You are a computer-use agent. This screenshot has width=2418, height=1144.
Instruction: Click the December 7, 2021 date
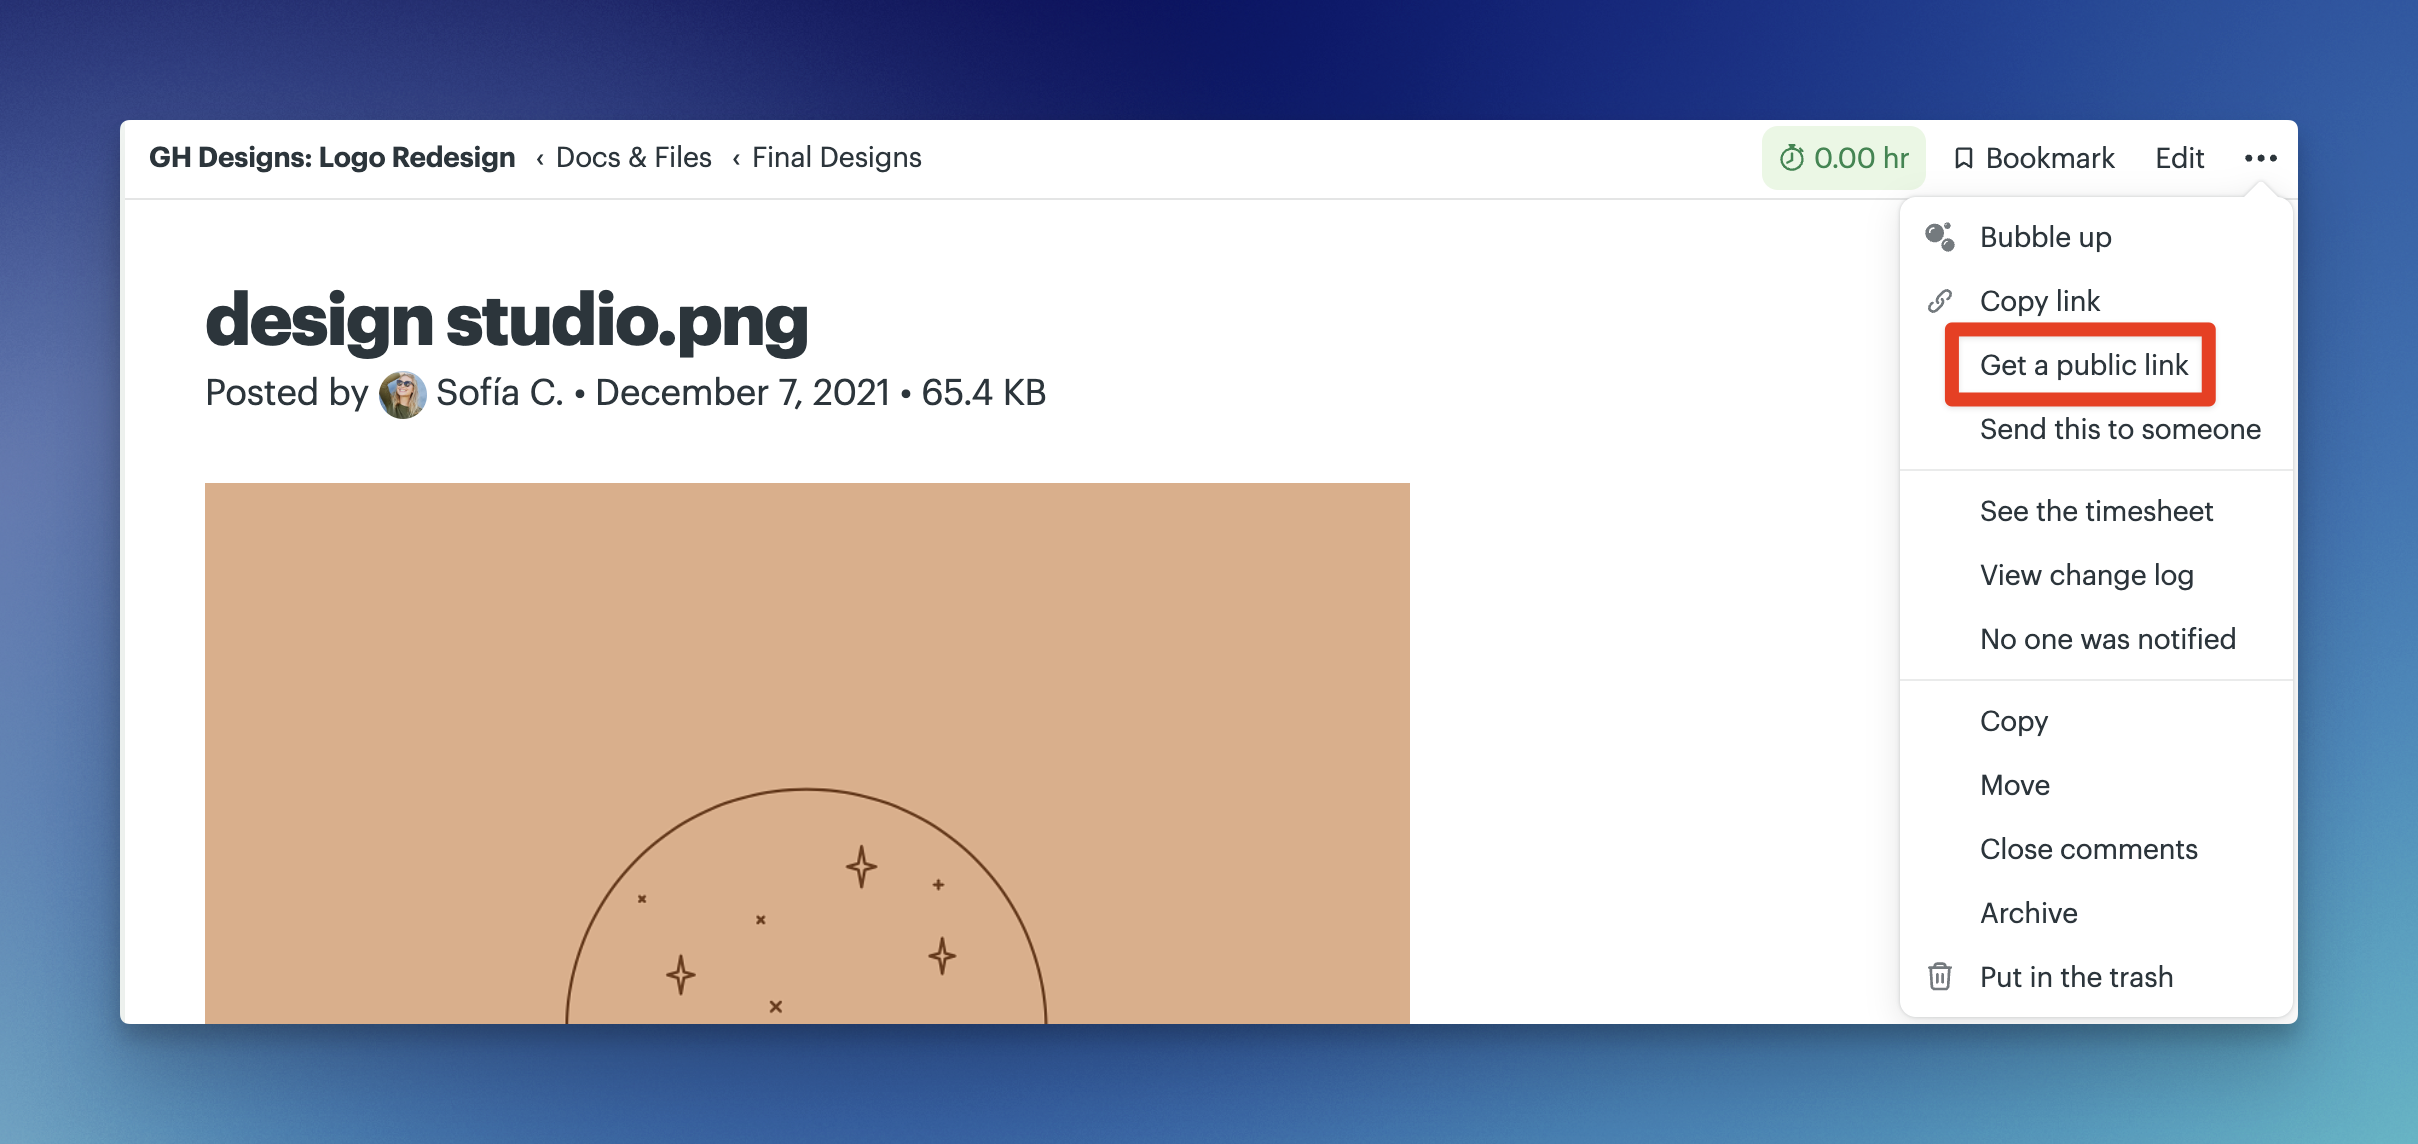click(x=742, y=393)
